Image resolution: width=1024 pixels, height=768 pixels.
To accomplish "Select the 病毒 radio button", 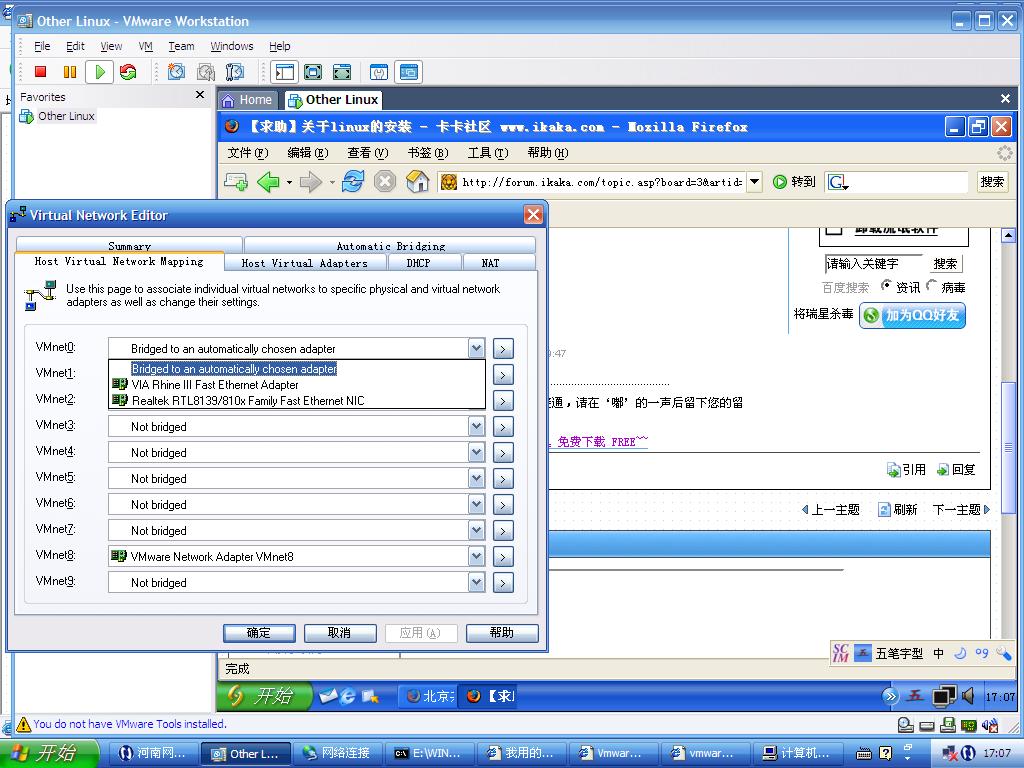I will coord(932,285).
